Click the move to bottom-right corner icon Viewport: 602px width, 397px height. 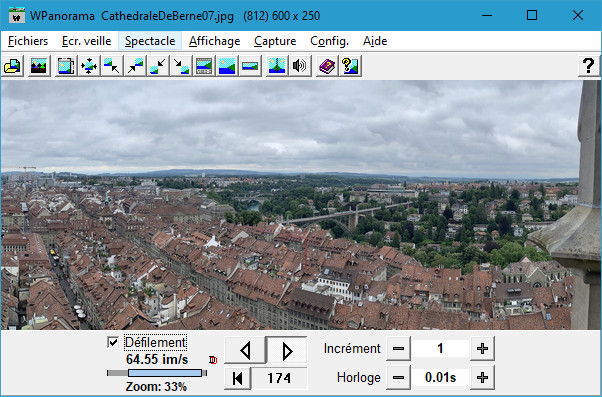click(x=181, y=66)
